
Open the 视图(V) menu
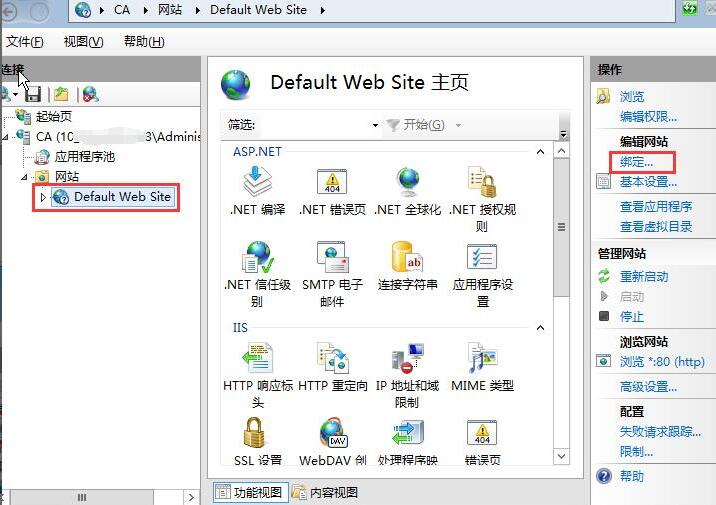(x=83, y=42)
